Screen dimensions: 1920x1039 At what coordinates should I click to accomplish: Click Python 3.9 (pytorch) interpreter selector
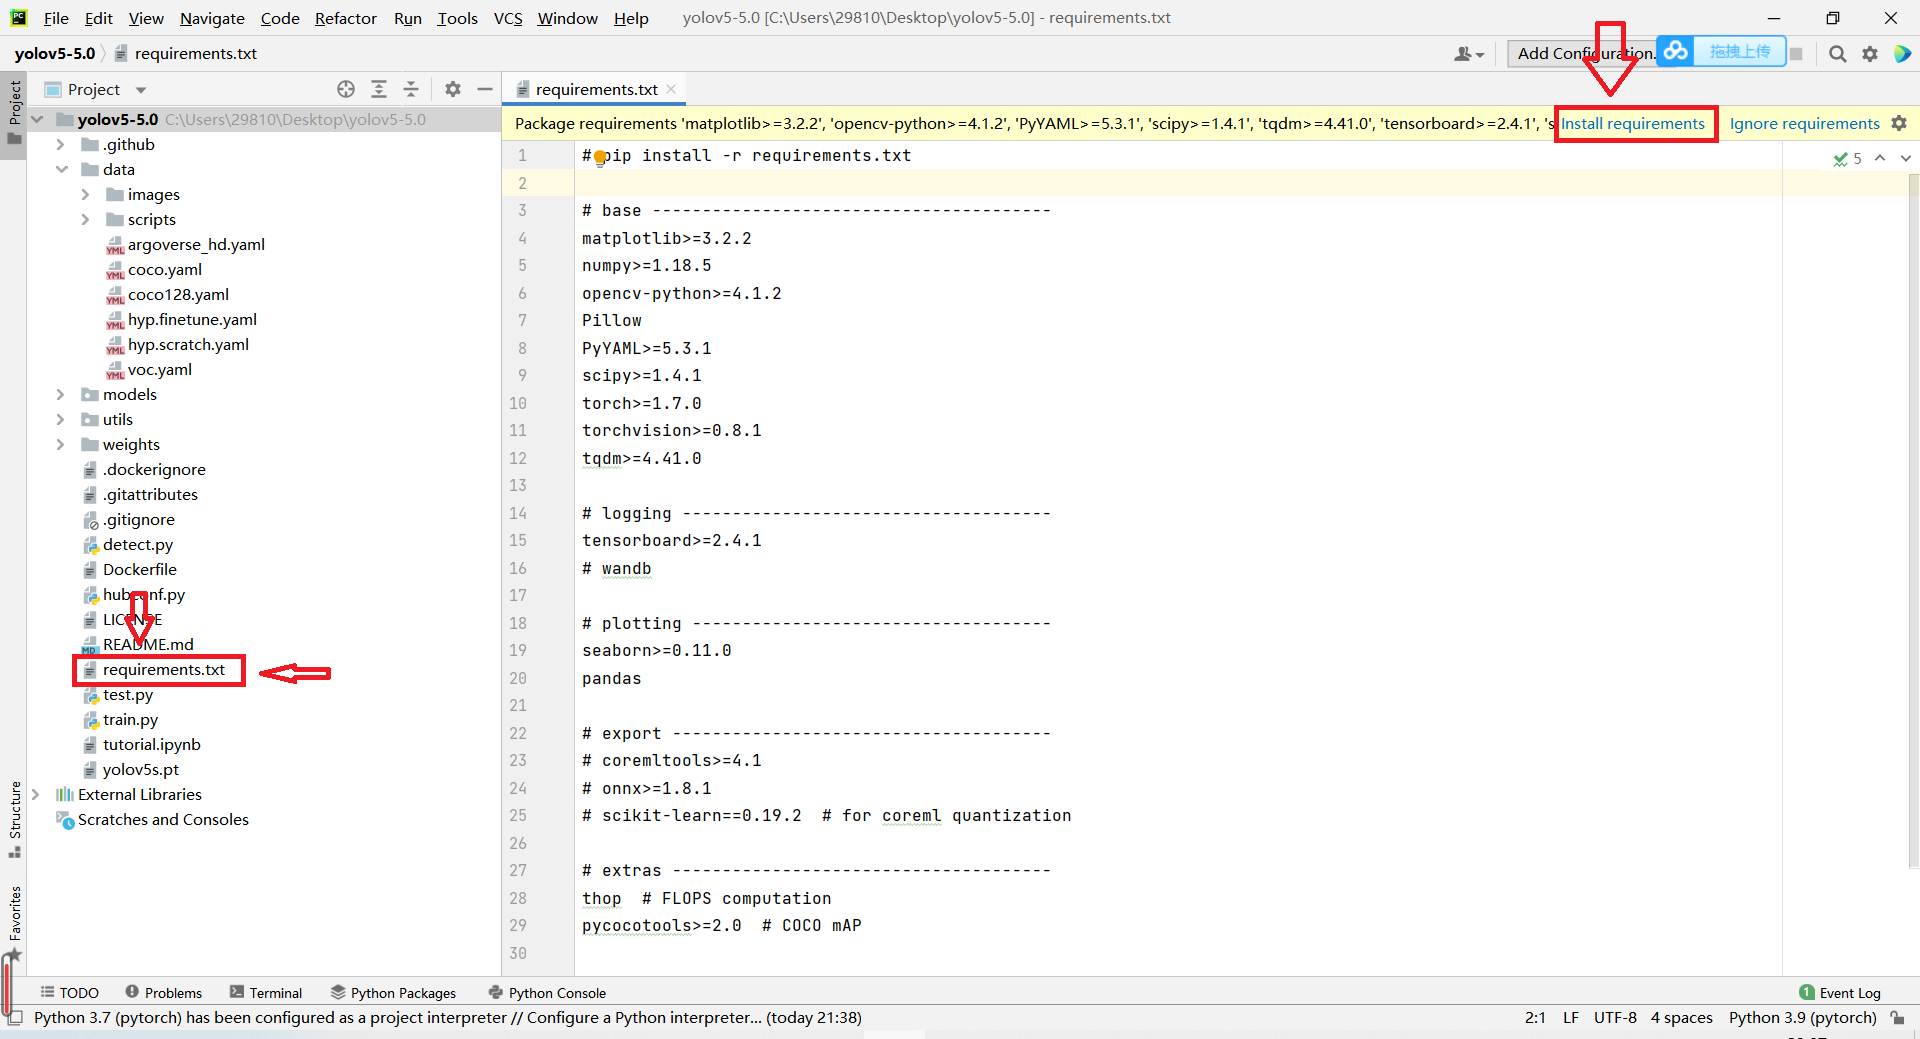point(1802,1018)
